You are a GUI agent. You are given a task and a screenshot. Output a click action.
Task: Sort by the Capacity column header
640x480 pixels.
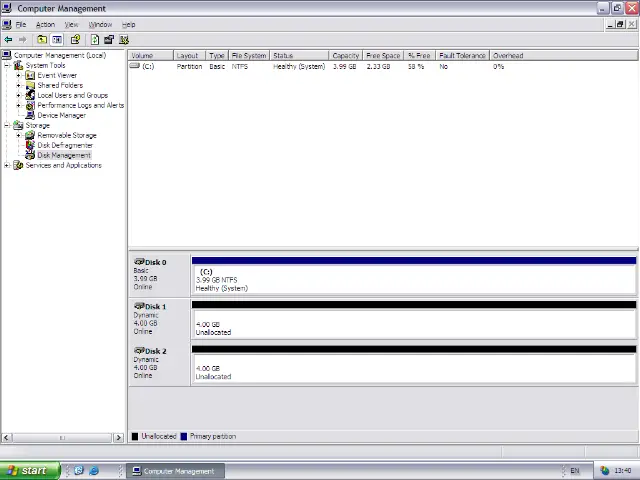tap(346, 56)
